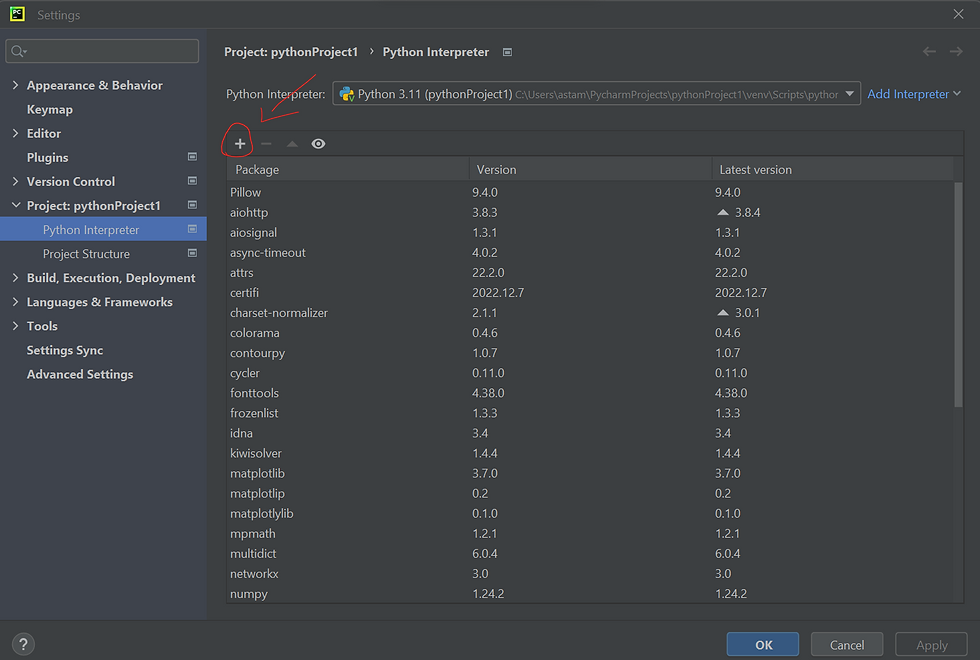Click the help question mark button
Screen dimensions: 980x660
coord(23,644)
